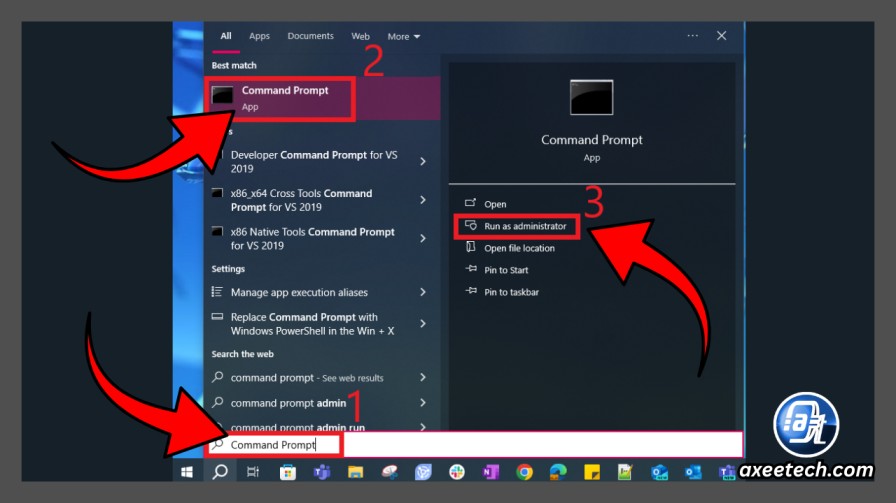Image resolution: width=896 pixels, height=503 pixels.
Task: Launch OneNote from the taskbar
Action: pos(490,472)
